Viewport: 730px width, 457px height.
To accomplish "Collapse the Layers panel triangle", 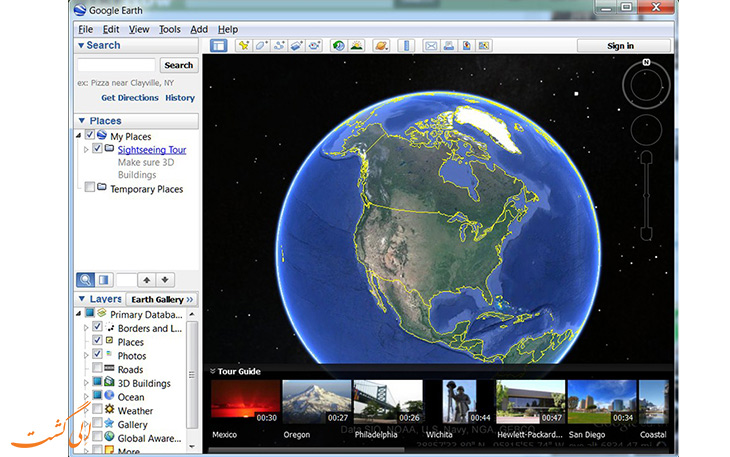I will pyautogui.click(x=81, y=299).
